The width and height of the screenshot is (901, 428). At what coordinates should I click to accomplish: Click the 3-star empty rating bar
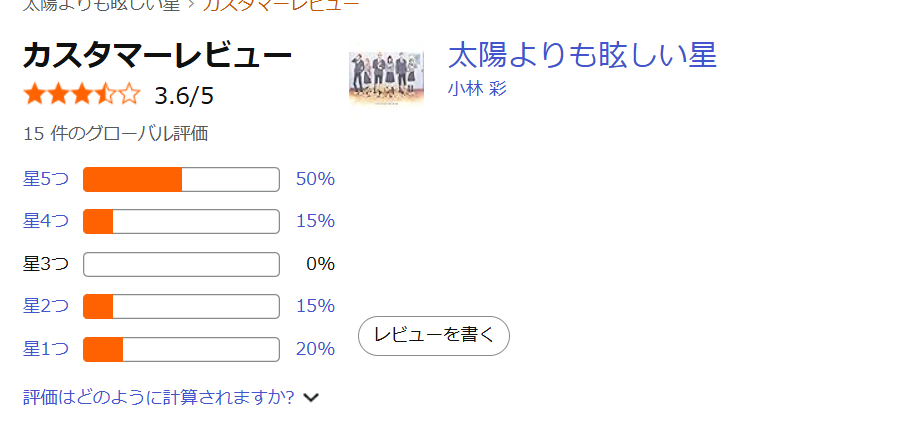click(181, 264)
